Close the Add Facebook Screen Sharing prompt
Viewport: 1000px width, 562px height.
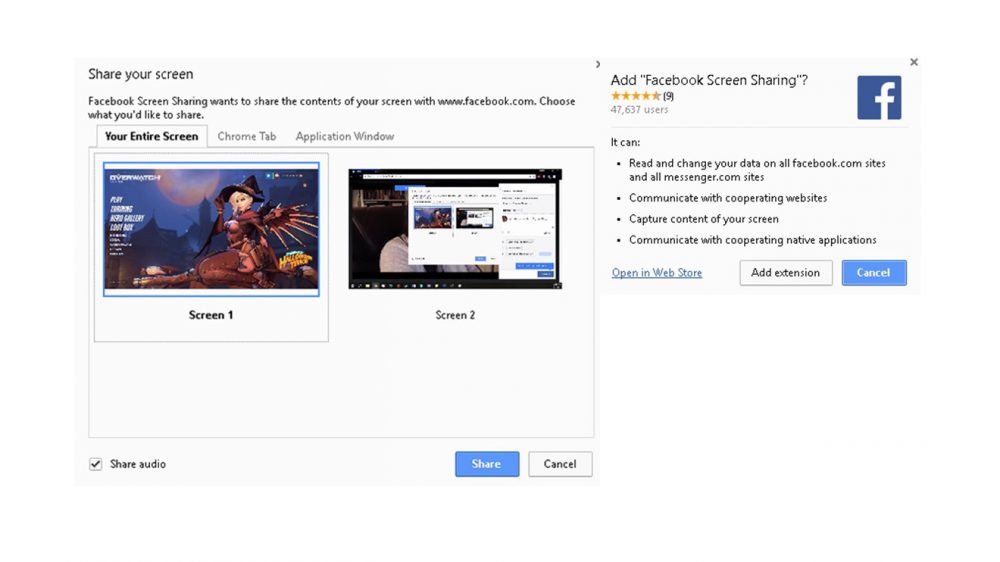click(913, 63)
